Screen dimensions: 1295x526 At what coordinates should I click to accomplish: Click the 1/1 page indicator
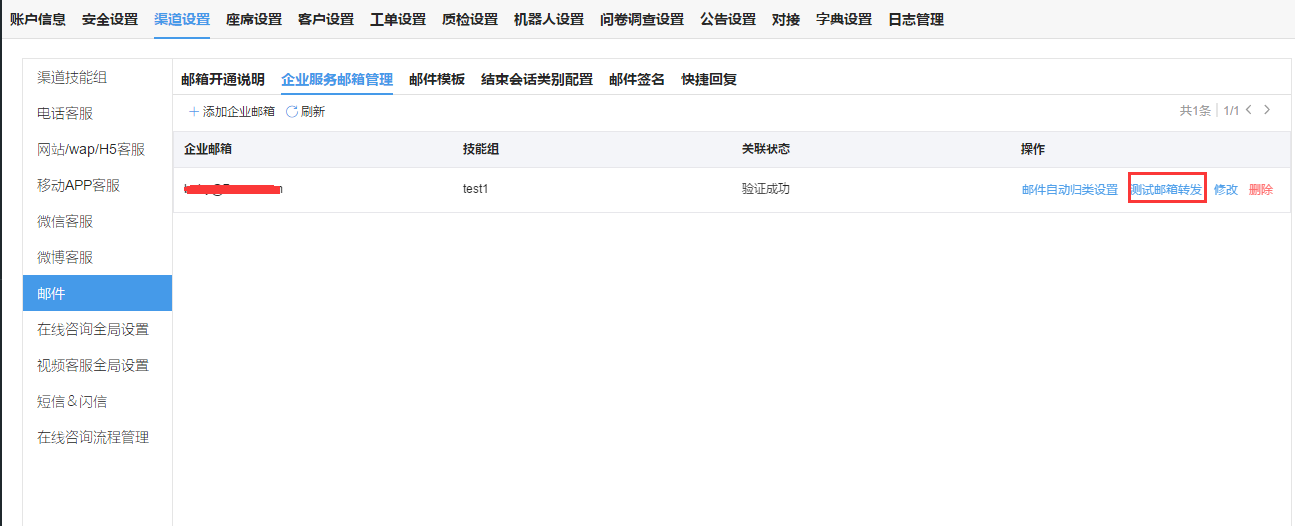pos(1231,111)
